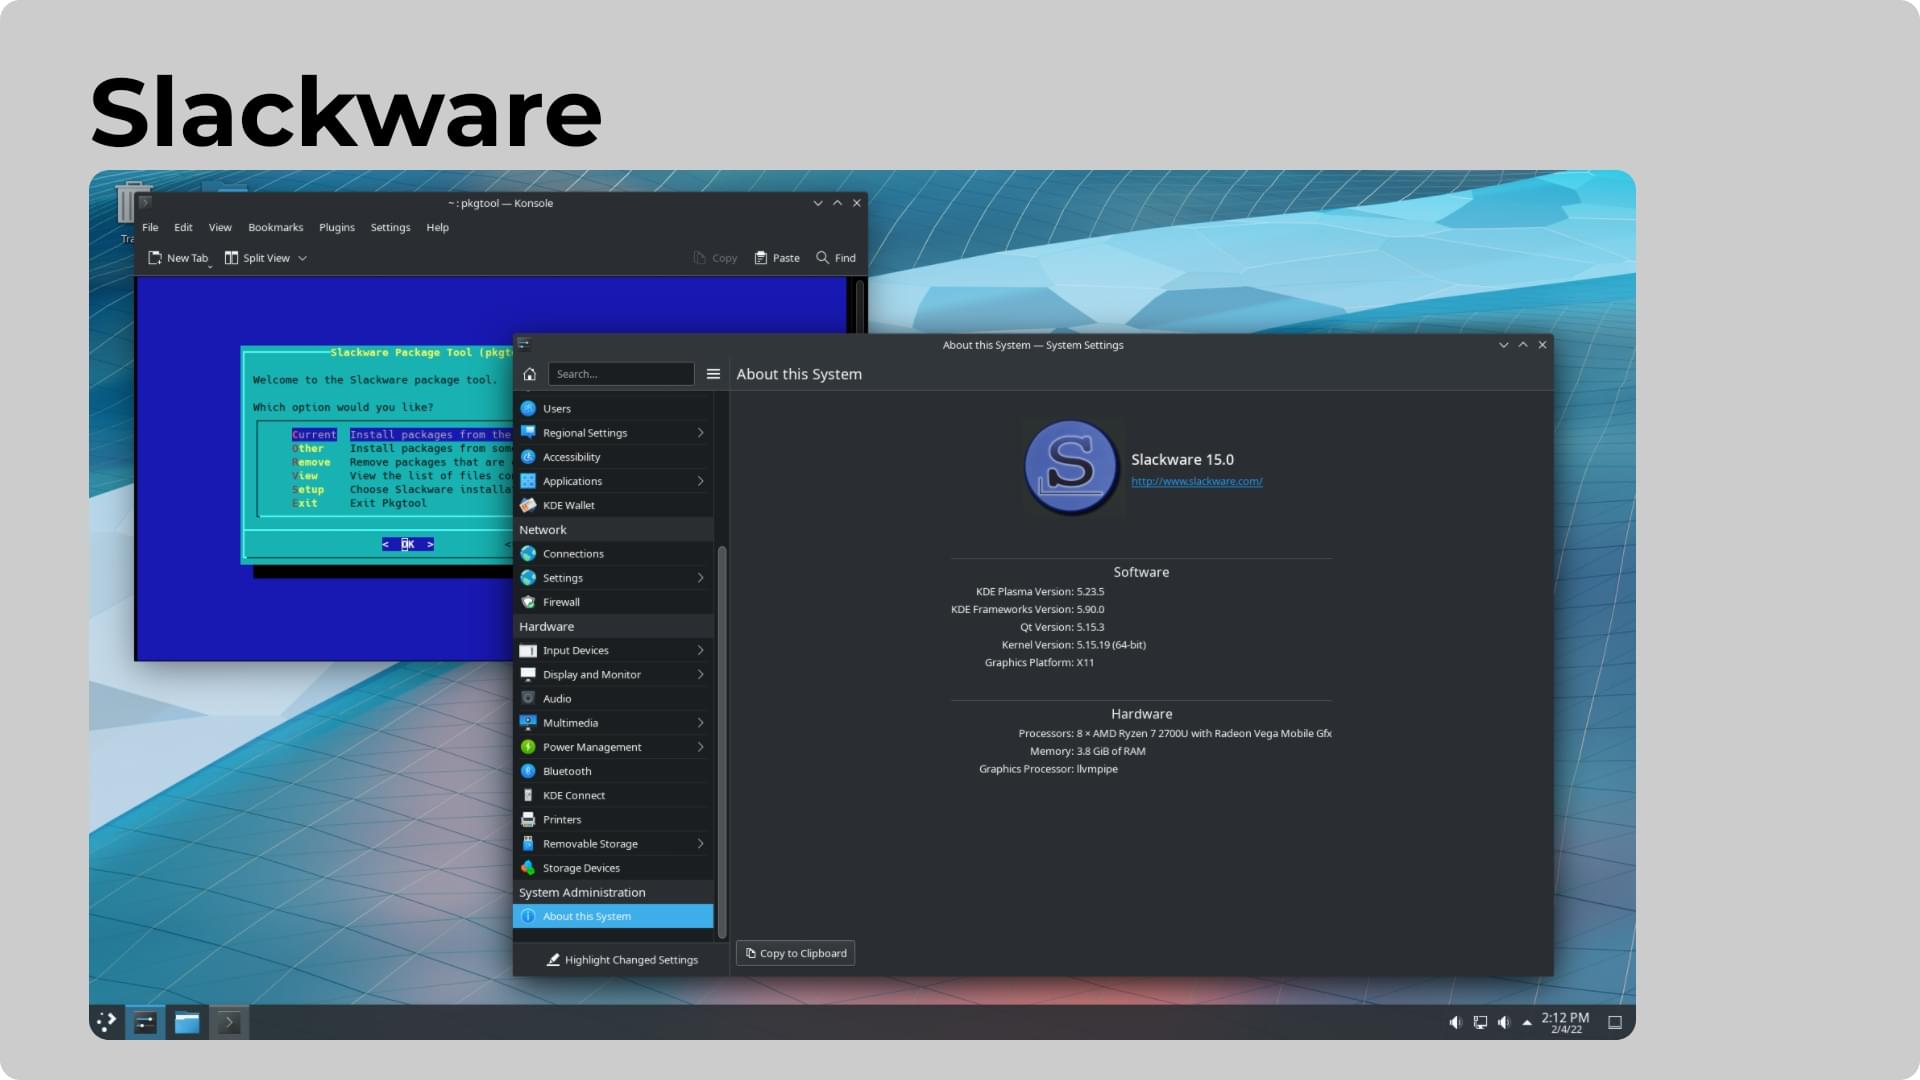
Task: Open the Split View dropdown arrow
Action: [x=302, y=258]
